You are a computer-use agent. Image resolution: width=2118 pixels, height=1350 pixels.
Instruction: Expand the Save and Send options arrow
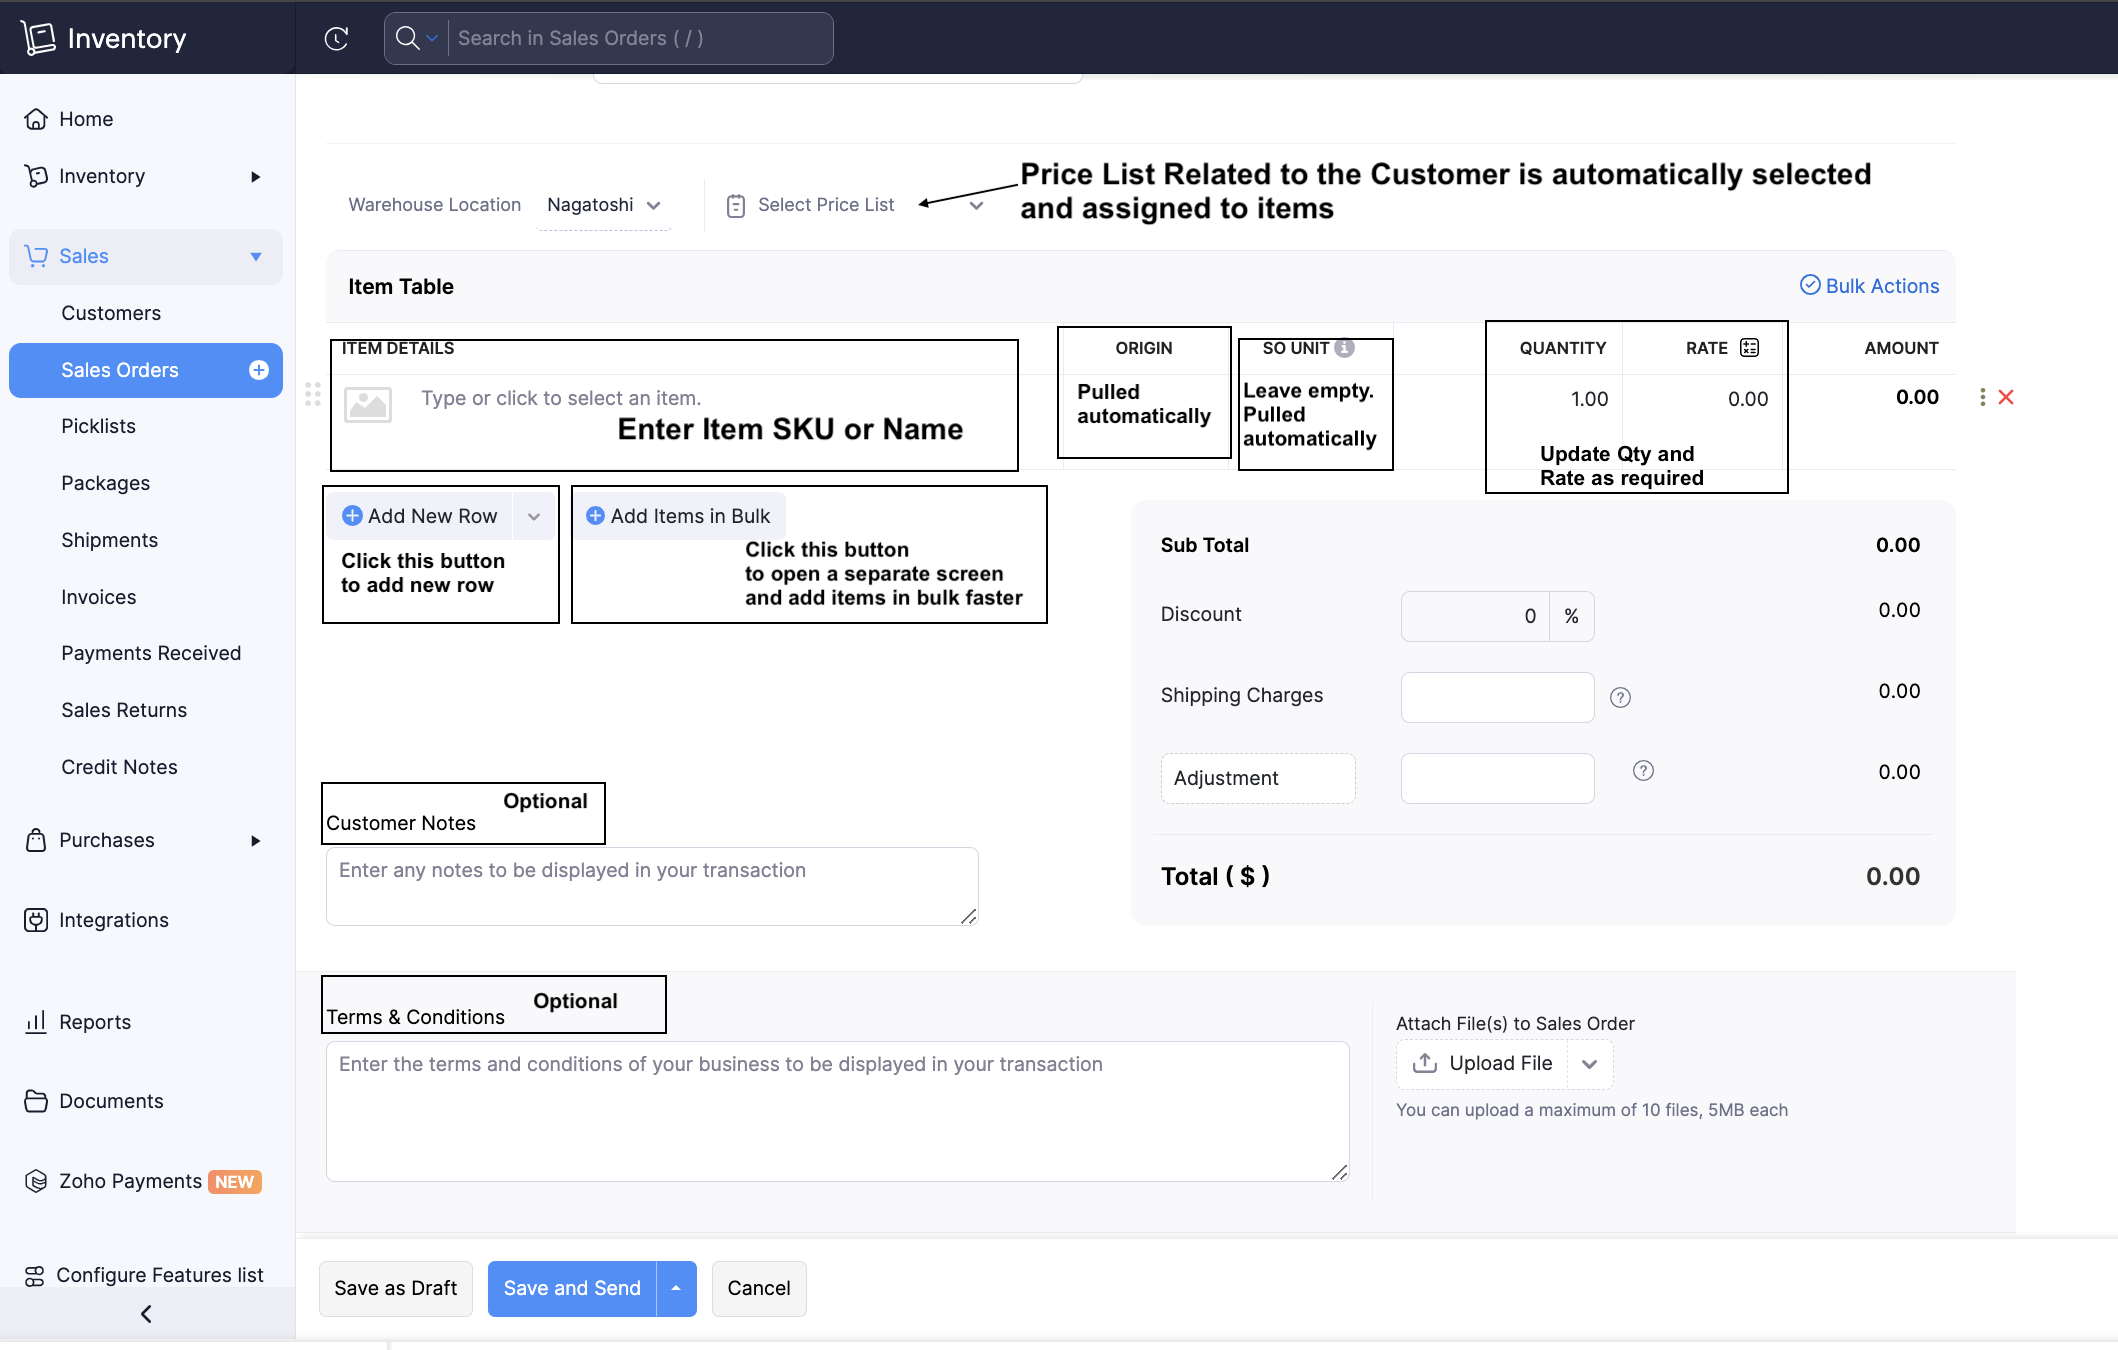pyautogui.click(x=676, y=1288)
